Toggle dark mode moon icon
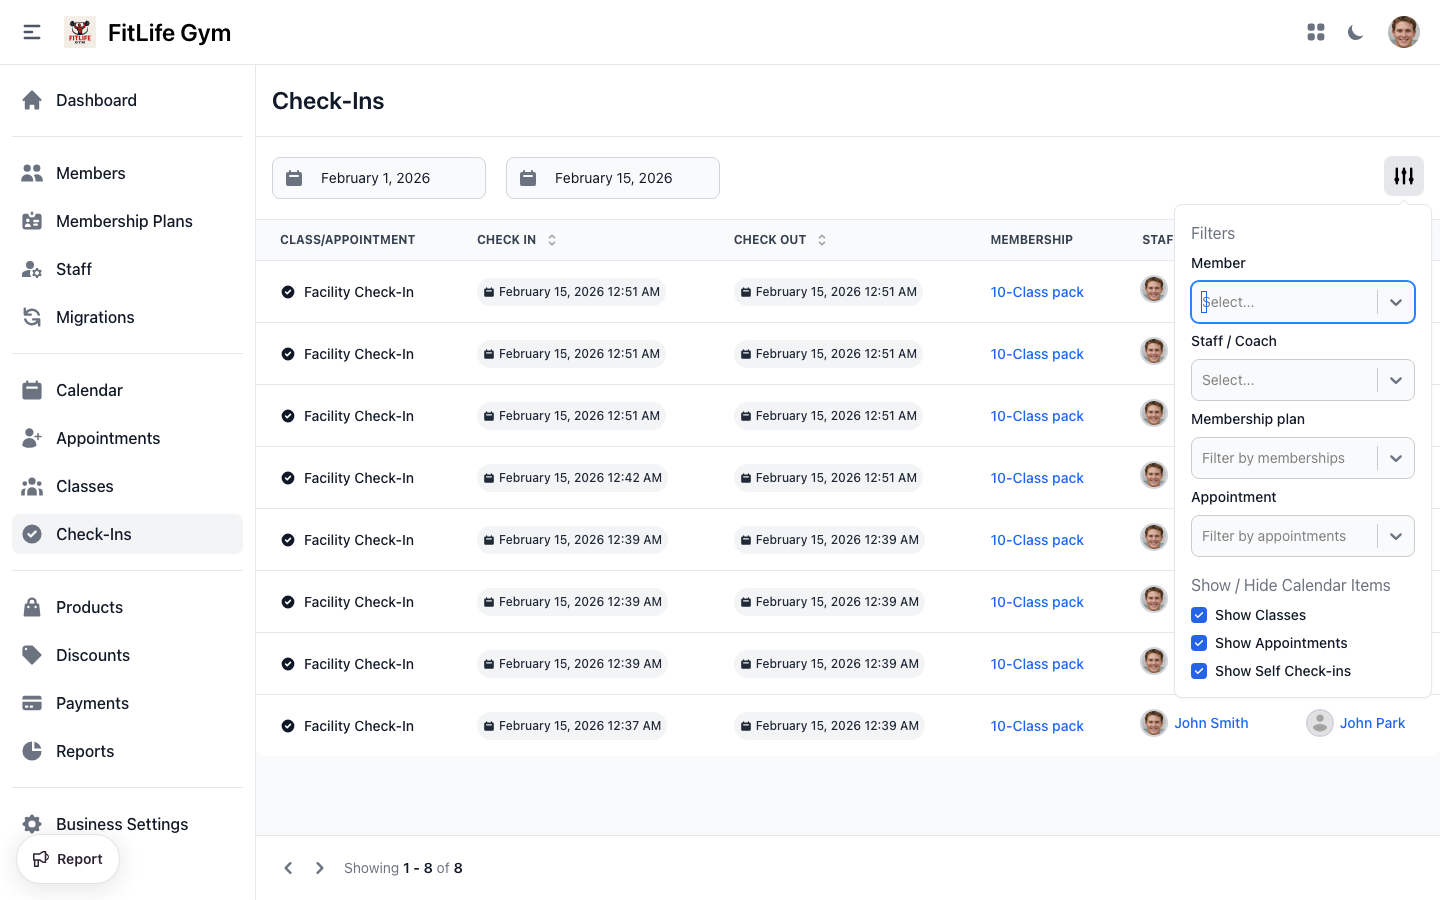The width and height of the screenshot is (1440, 900). click(1356, 32)
